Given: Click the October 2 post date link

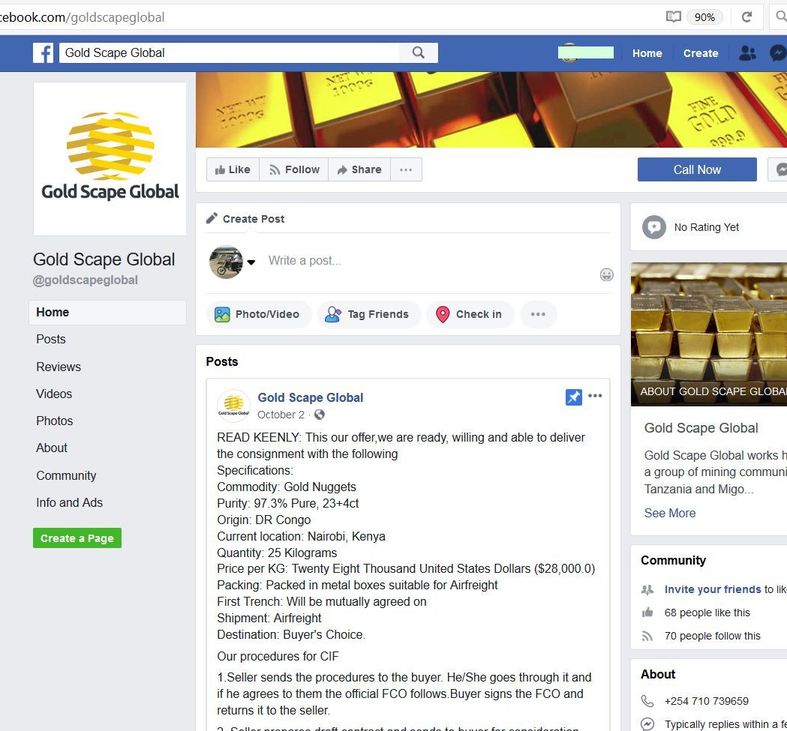Looking at the screenshot, I should pos(281,415).
